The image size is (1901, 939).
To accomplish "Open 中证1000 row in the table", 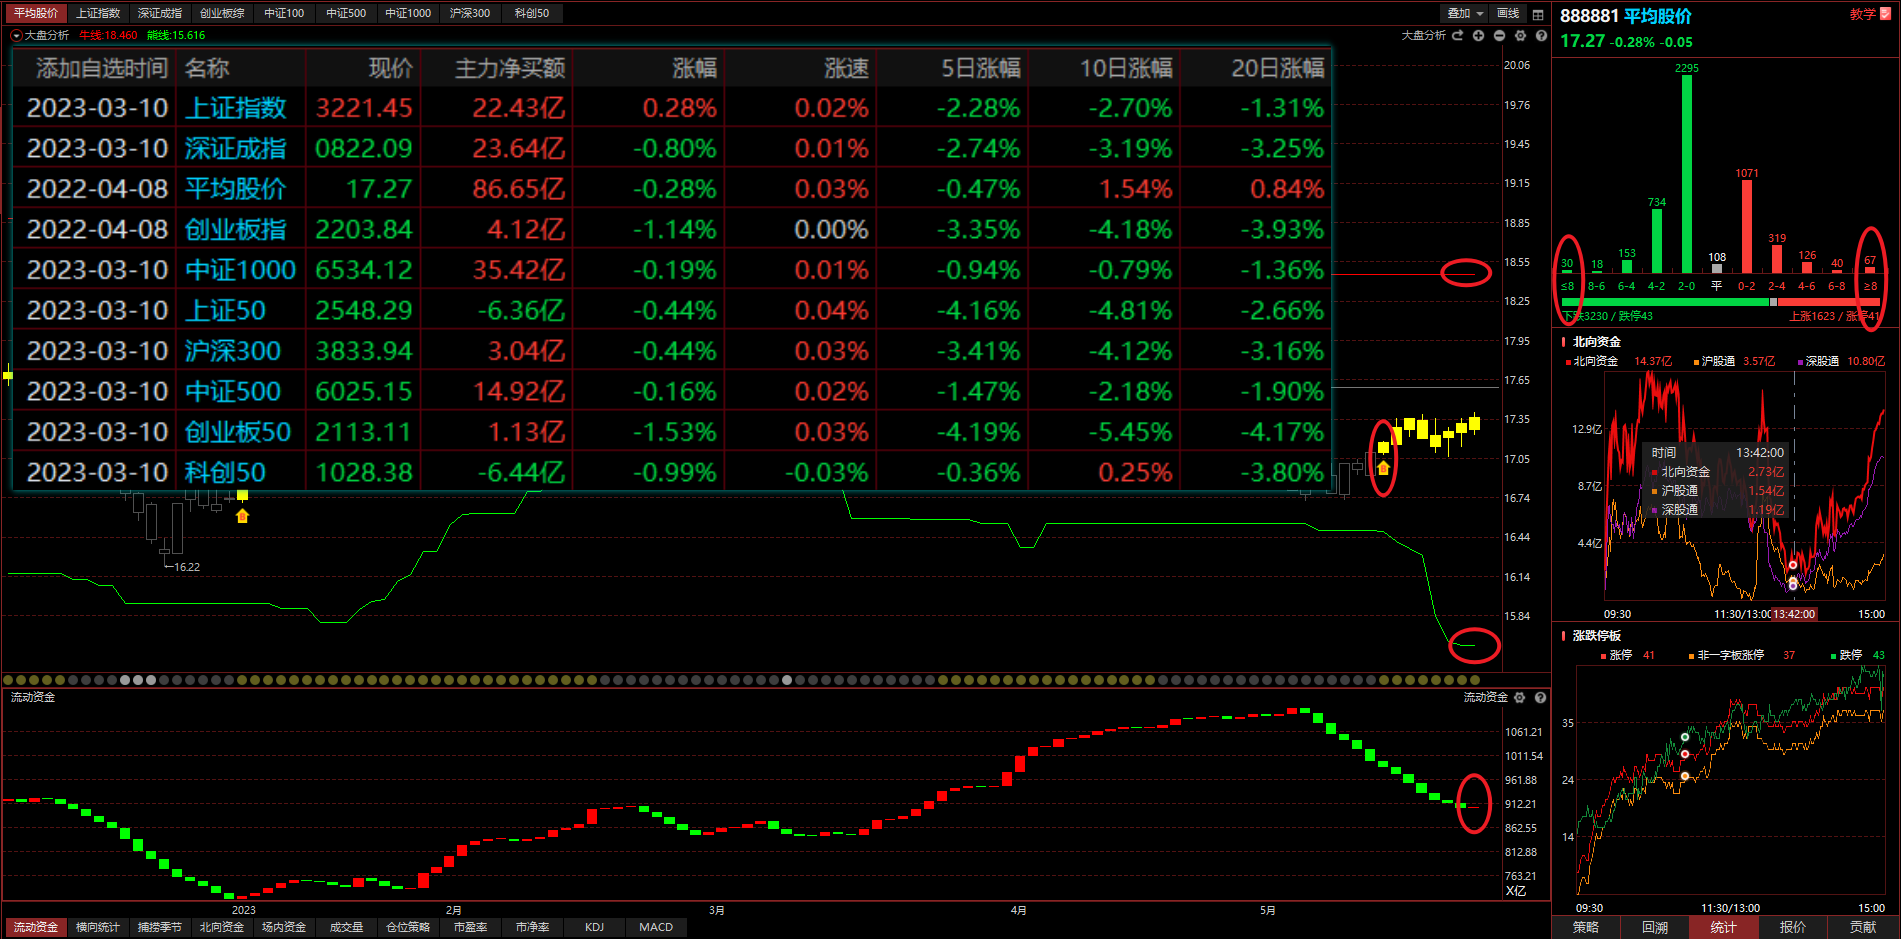I will coord(671,270).
